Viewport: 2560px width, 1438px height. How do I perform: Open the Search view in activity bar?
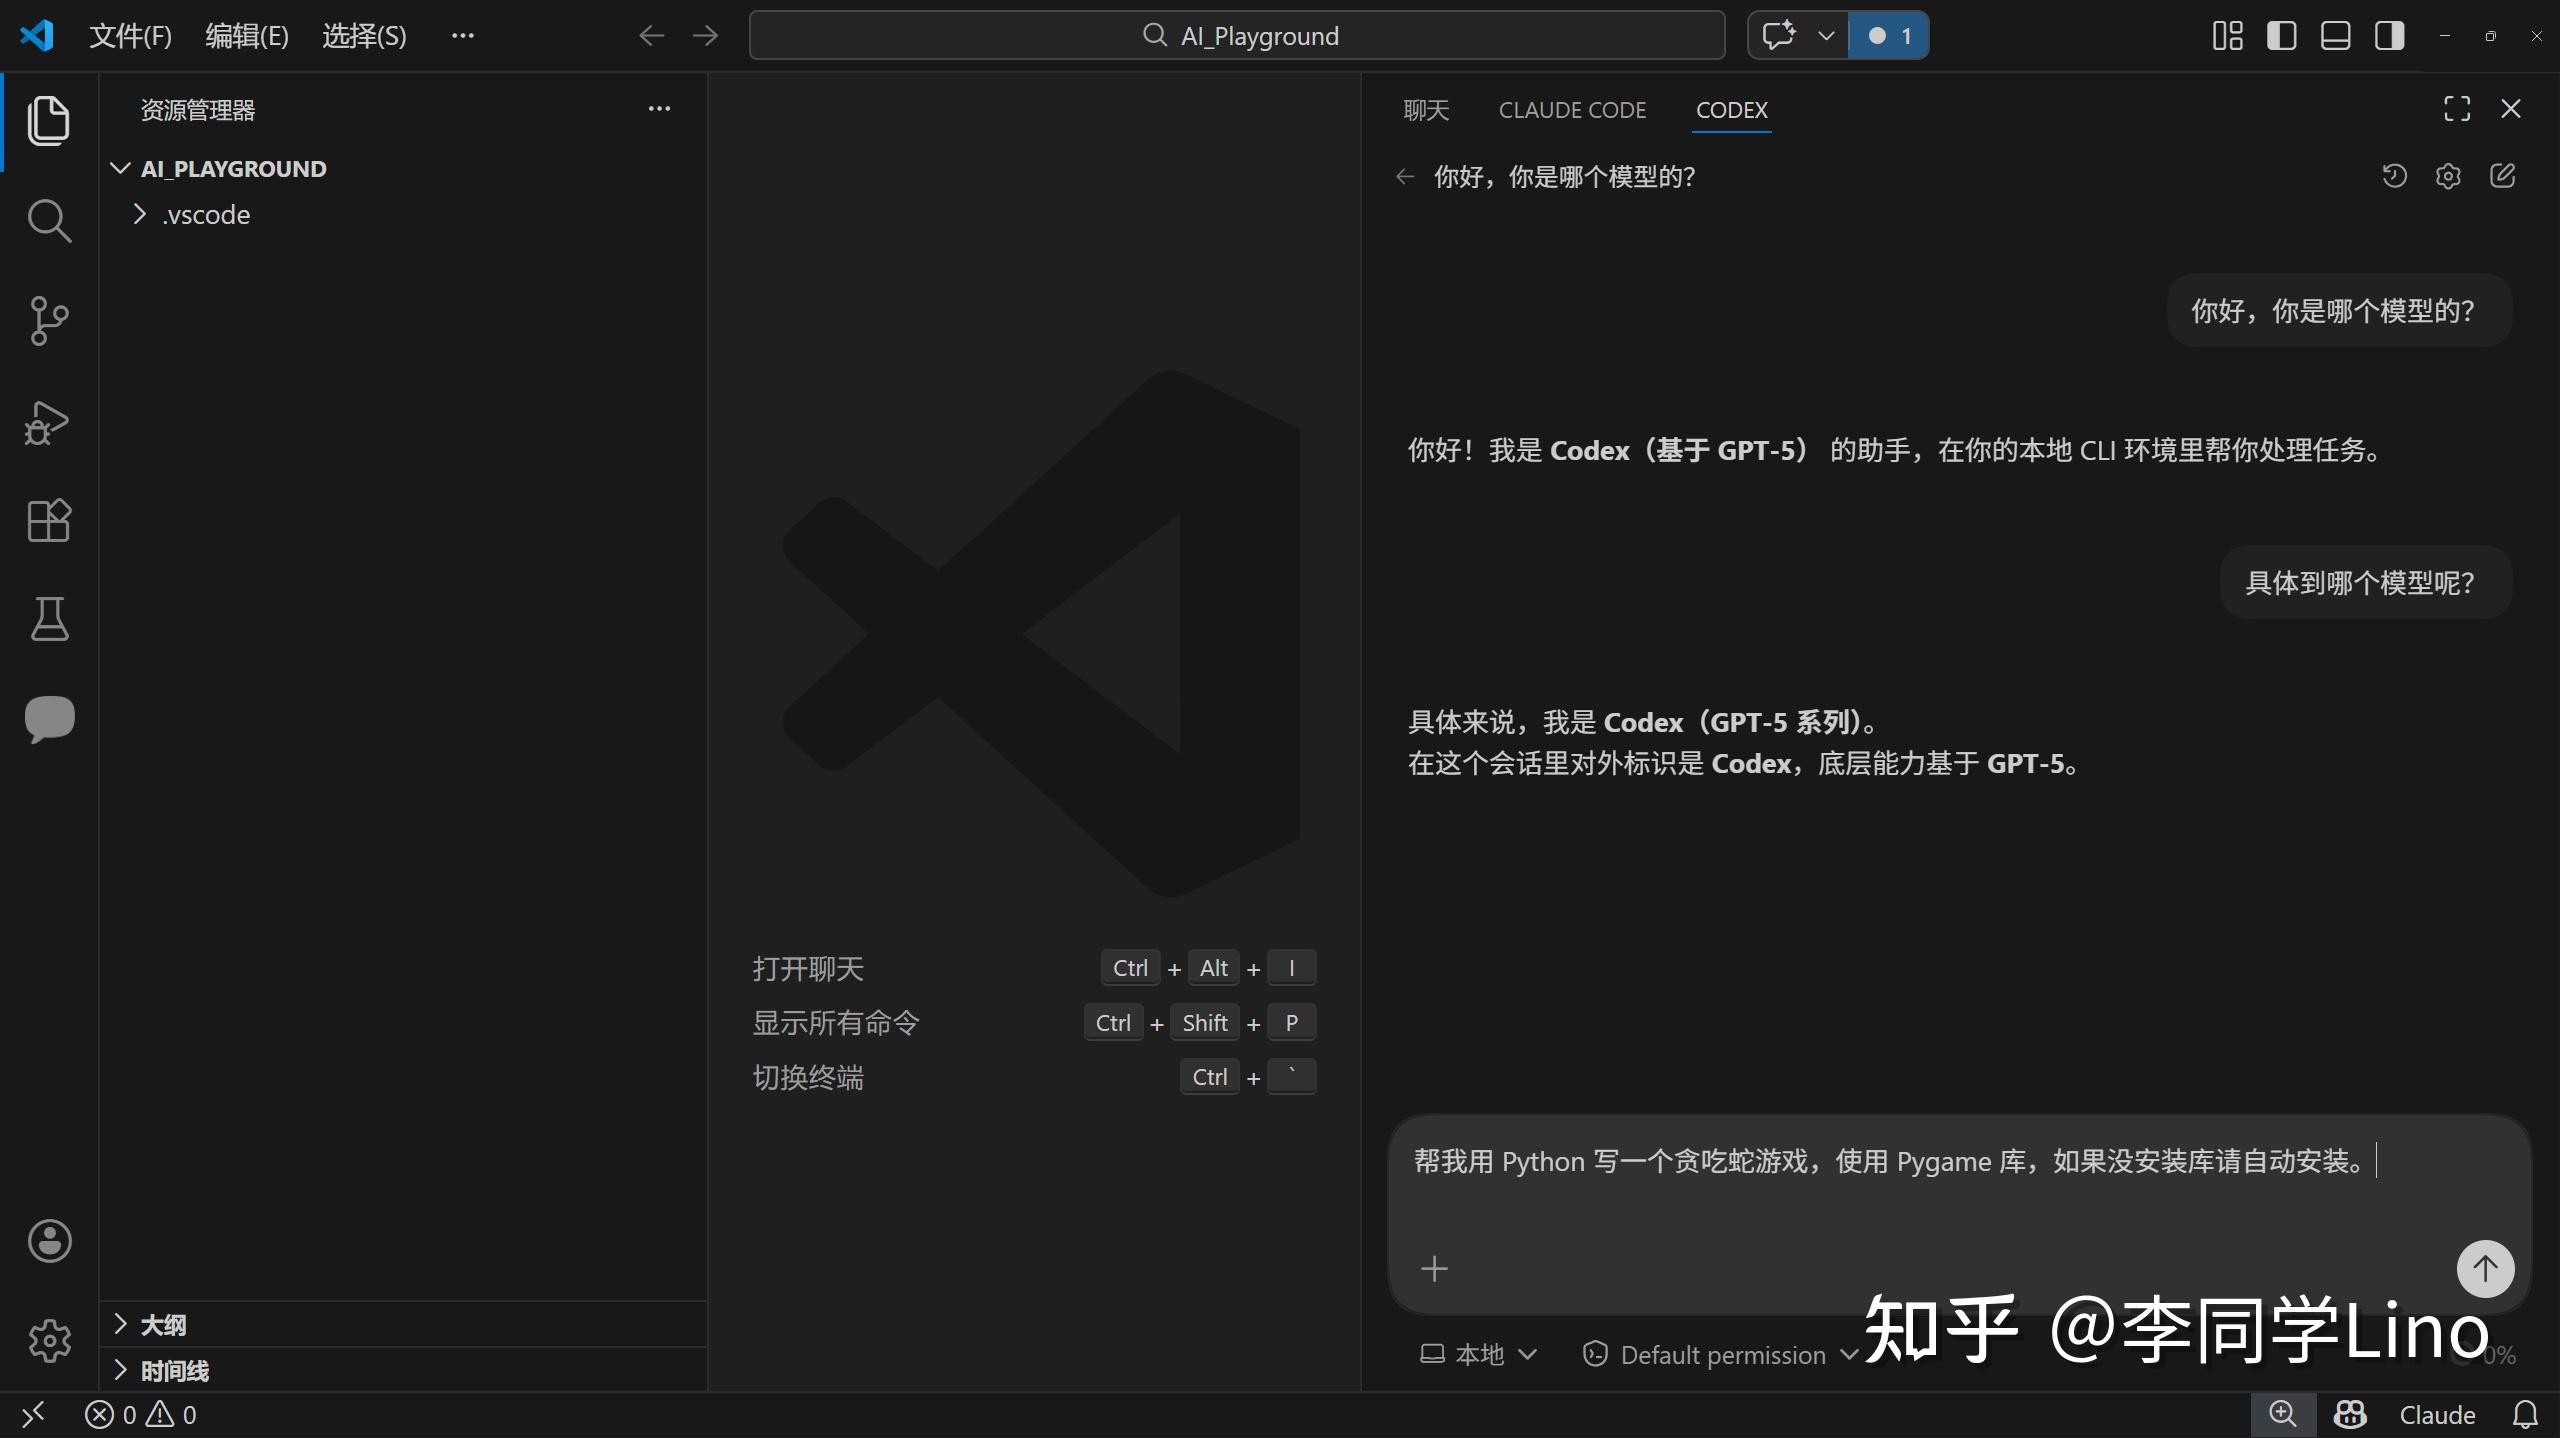(48, 221)
